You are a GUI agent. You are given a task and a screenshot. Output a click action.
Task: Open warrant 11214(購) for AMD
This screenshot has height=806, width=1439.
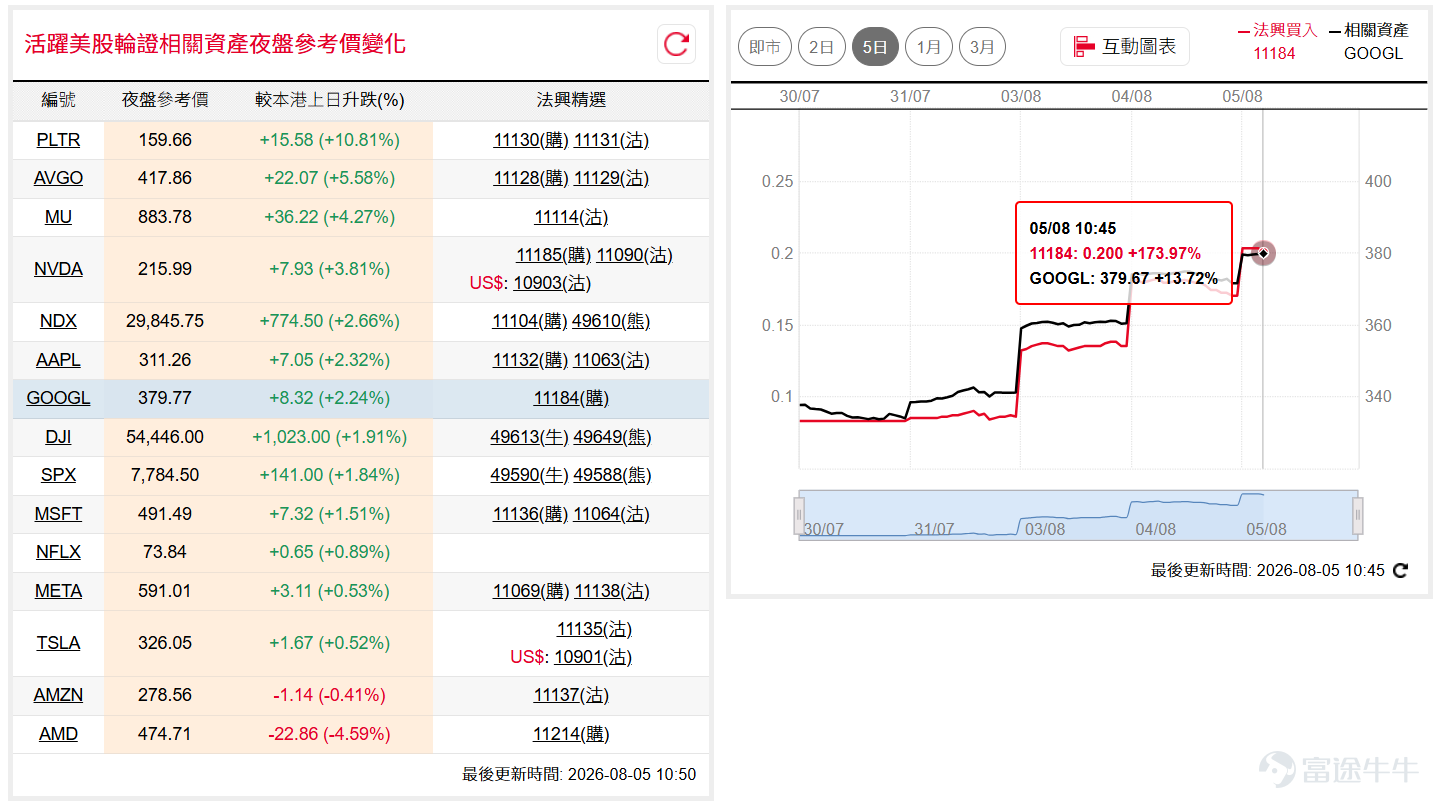[x=571, y=734]
